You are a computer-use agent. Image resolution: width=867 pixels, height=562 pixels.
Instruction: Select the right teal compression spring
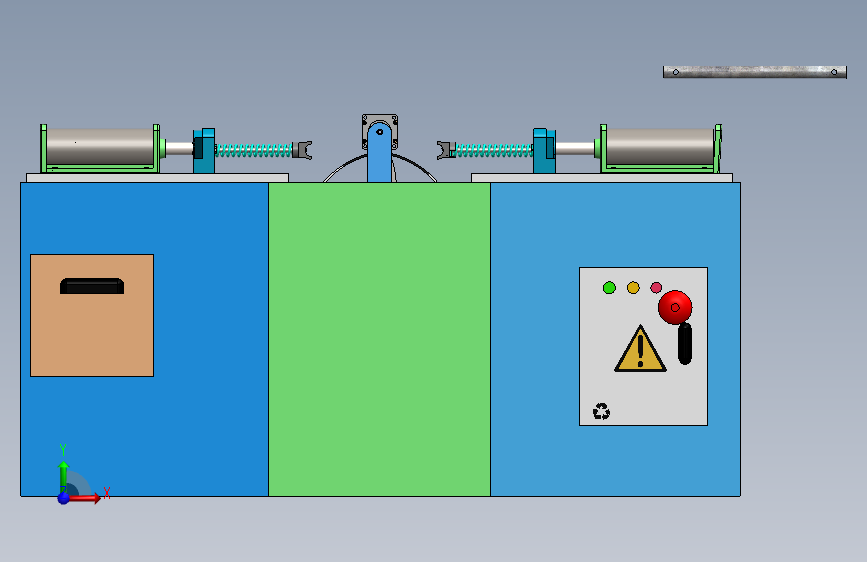tap(494, 150)
